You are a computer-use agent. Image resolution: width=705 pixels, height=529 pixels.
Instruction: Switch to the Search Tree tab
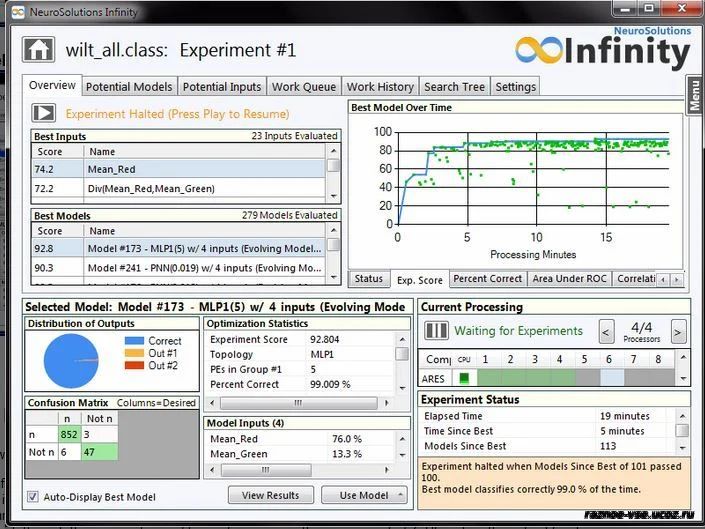pyautogui.click(x=455, y=87)
